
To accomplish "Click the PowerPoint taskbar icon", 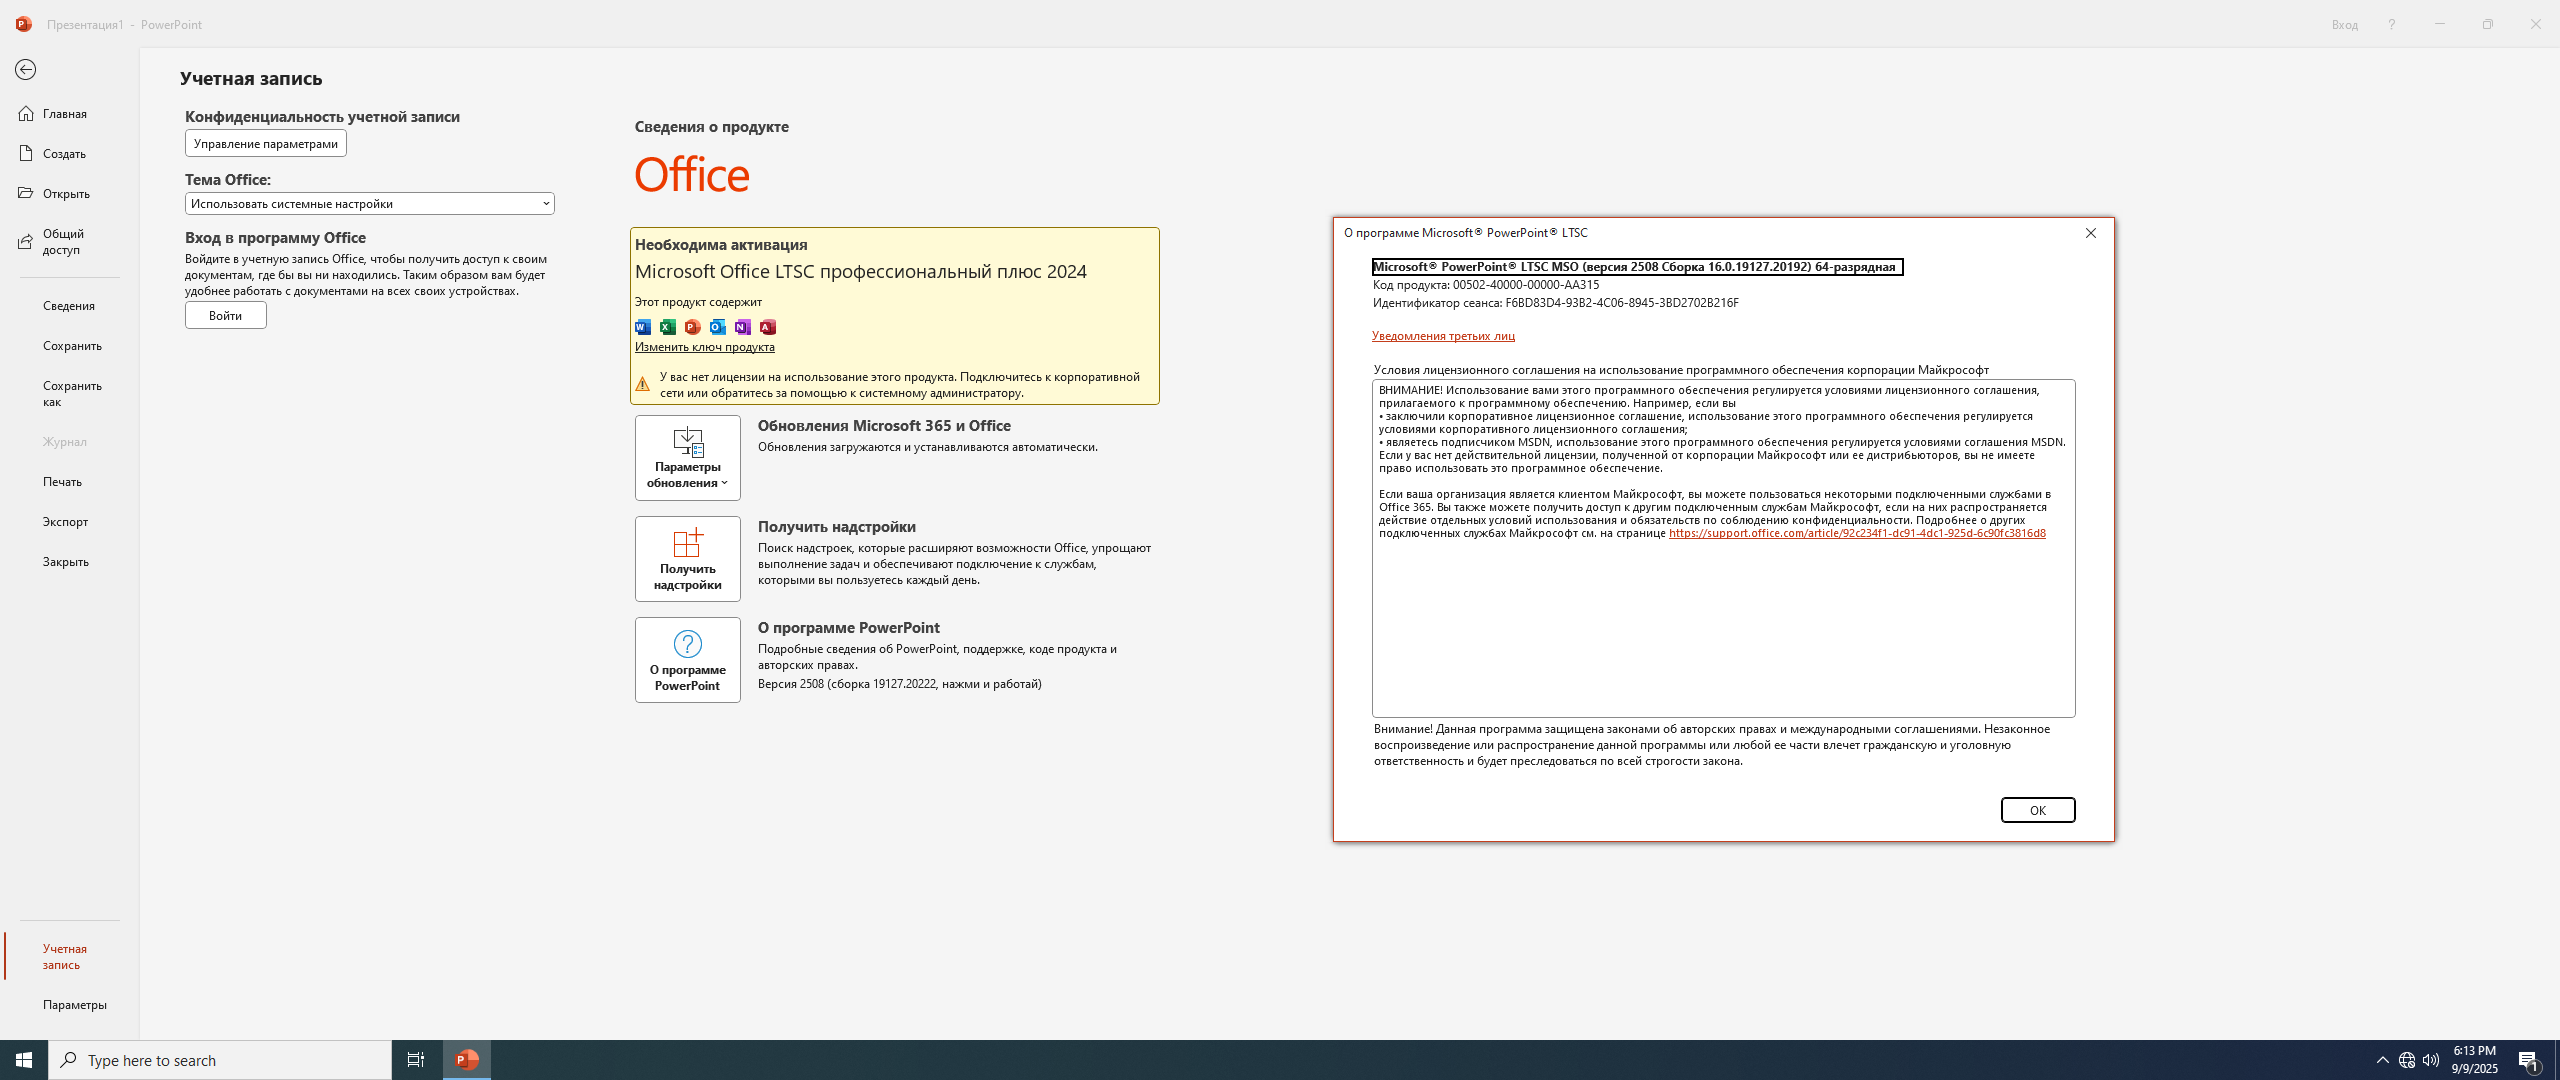I will [467, 1060].
